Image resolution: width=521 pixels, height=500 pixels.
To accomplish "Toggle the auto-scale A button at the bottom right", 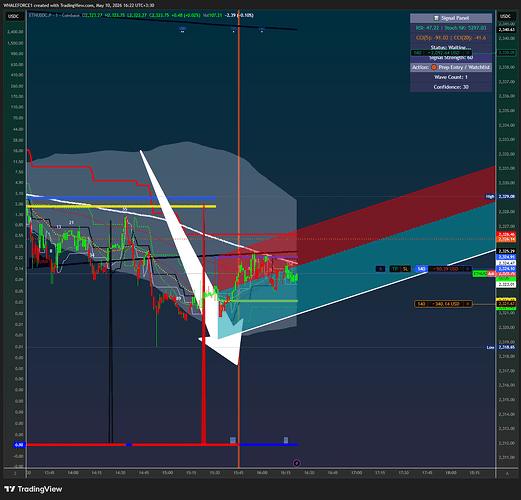I will 507,473.
